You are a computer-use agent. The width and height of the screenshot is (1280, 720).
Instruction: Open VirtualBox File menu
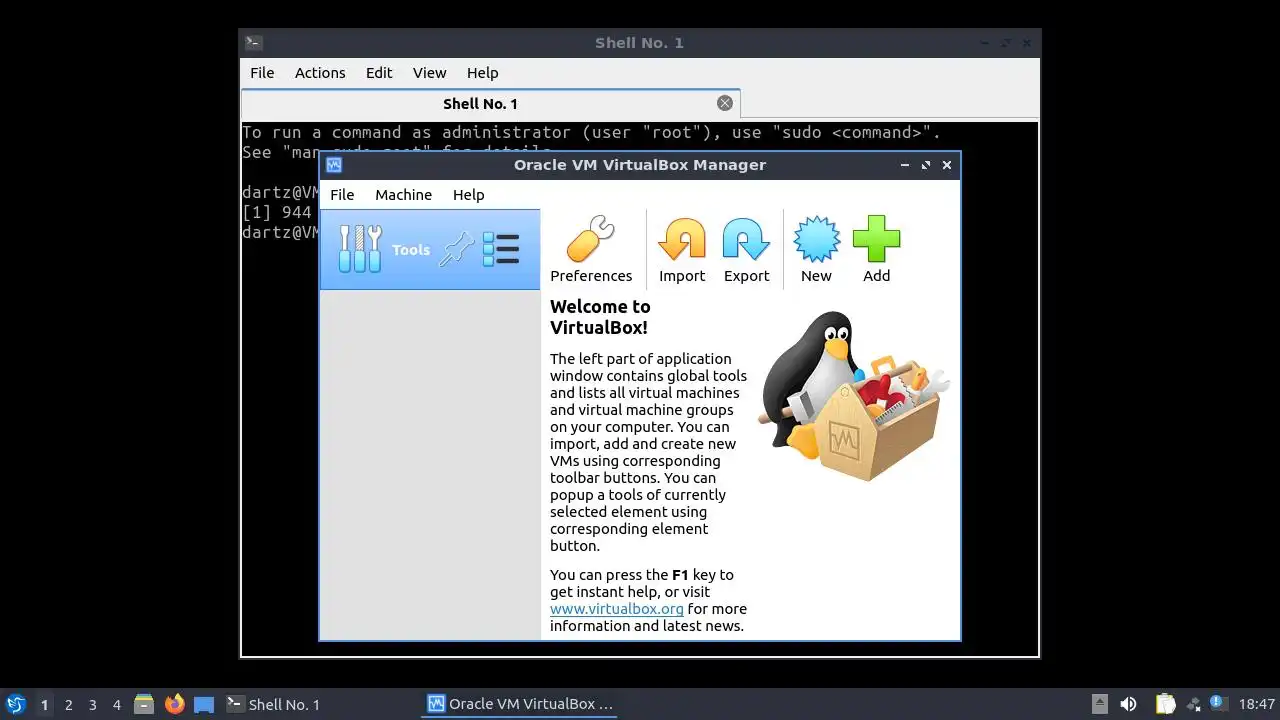(x=342, y=195)
